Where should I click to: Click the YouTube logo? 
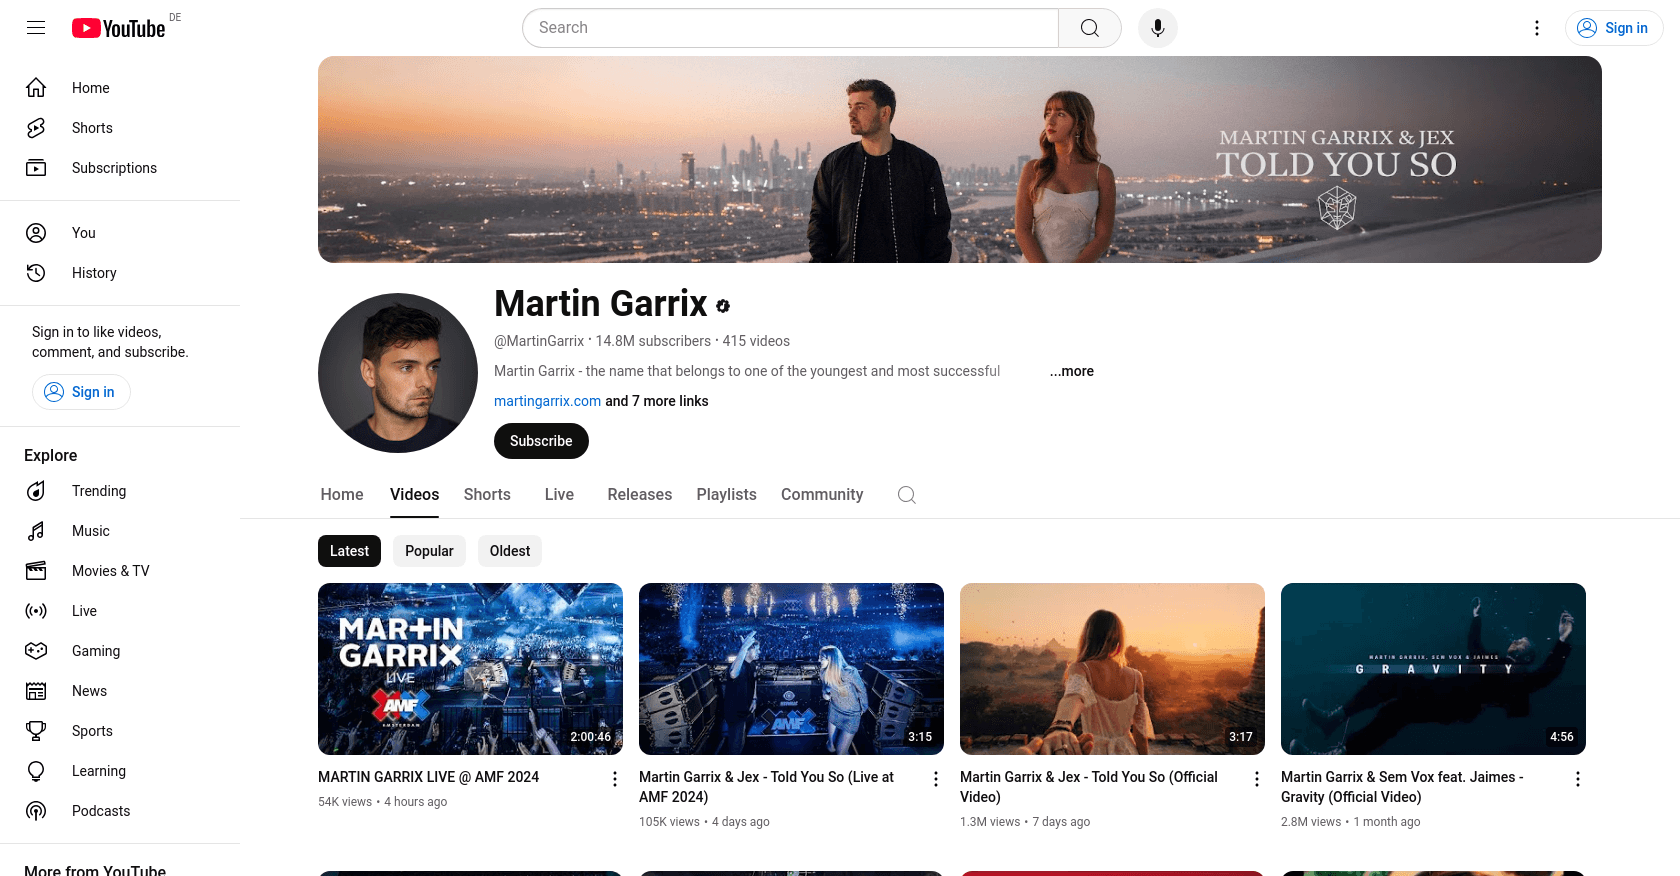[119, 28]
